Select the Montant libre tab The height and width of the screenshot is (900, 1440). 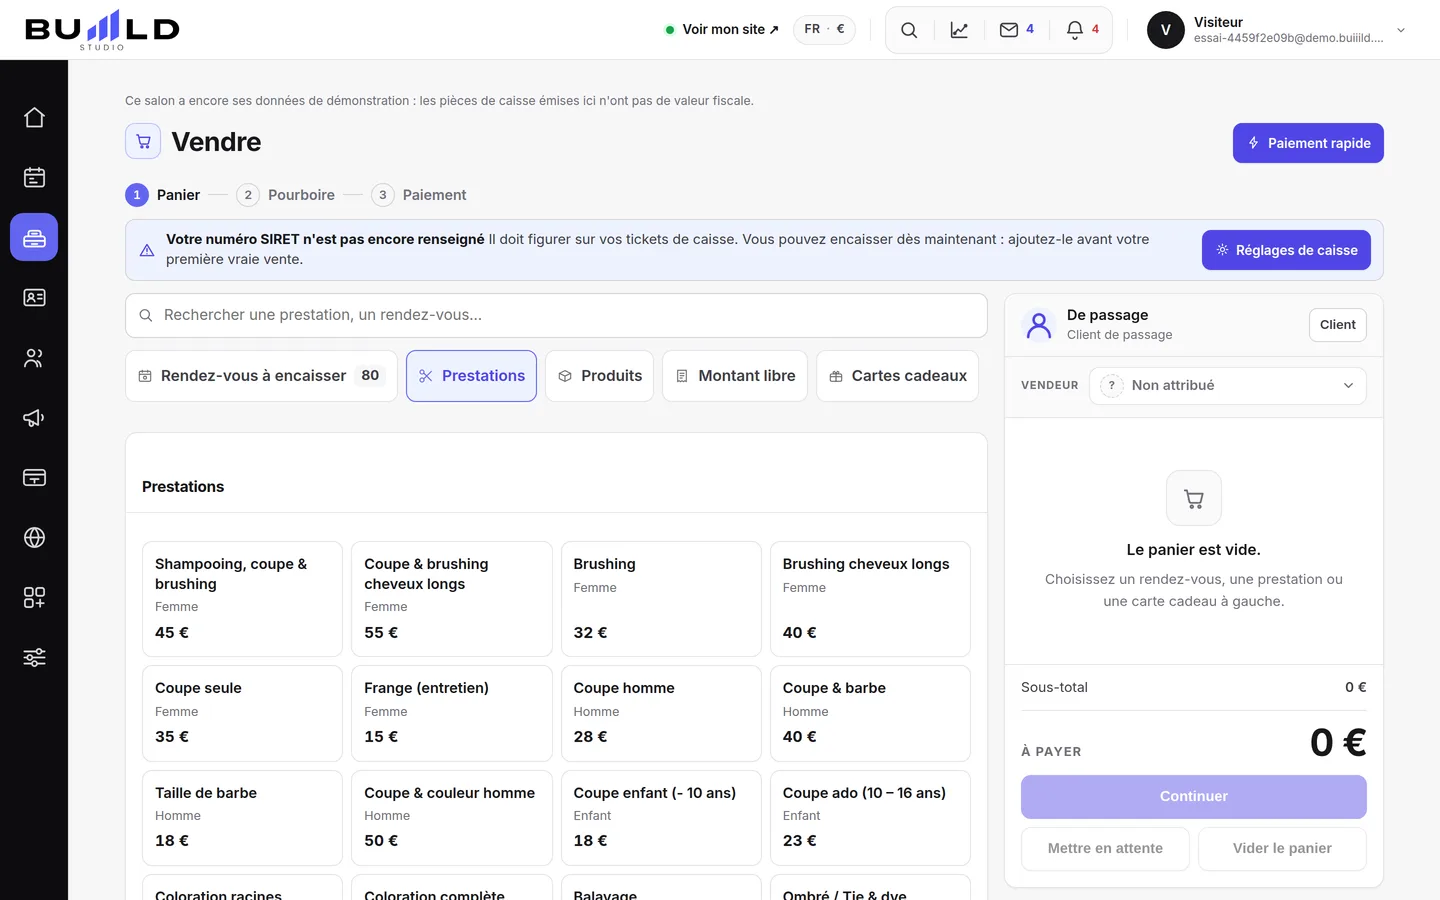tap(735, 376)
